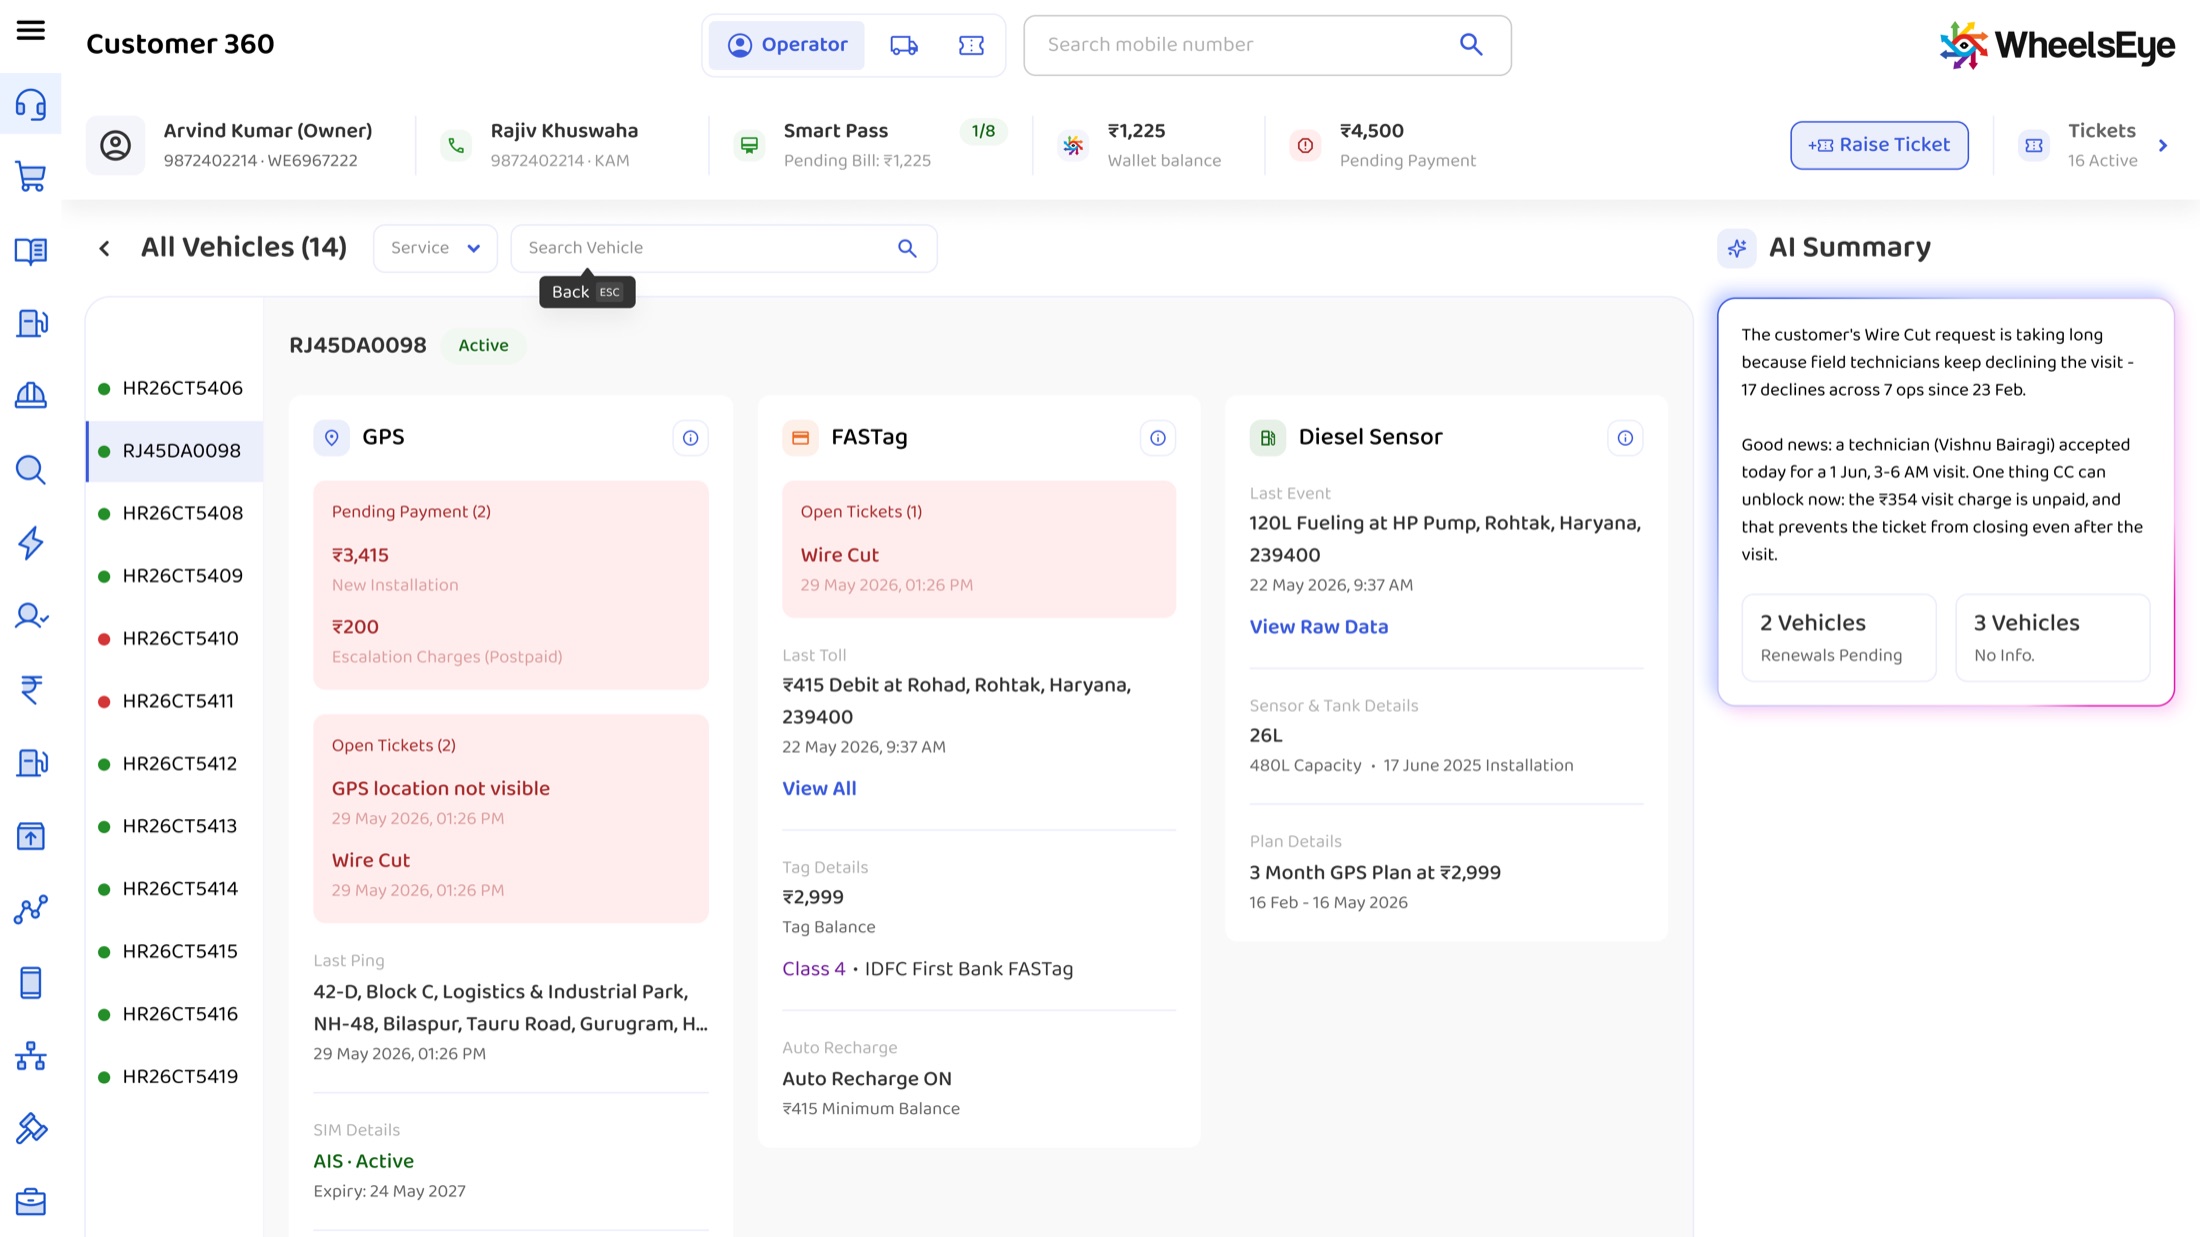Open the upload box sidebar icon
This screenshot has width=2200, height=1237.
[x=31, y=836]
